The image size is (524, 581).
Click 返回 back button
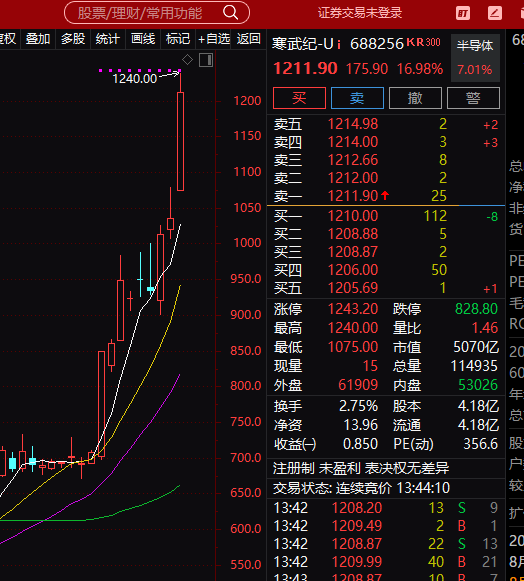[x=248, y=39]
